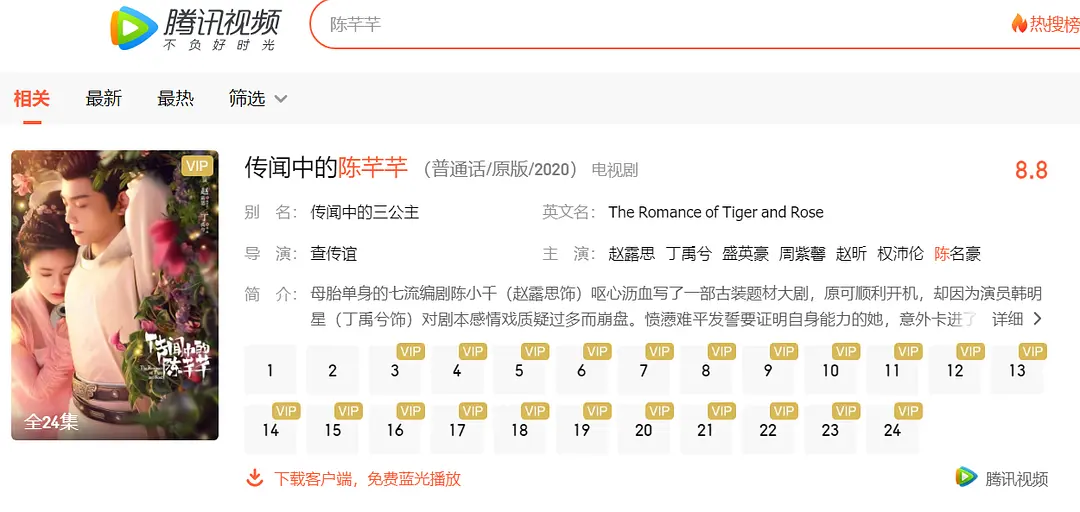Play VIP episode 13
1080x512 pixels.
coord(1016,371)
